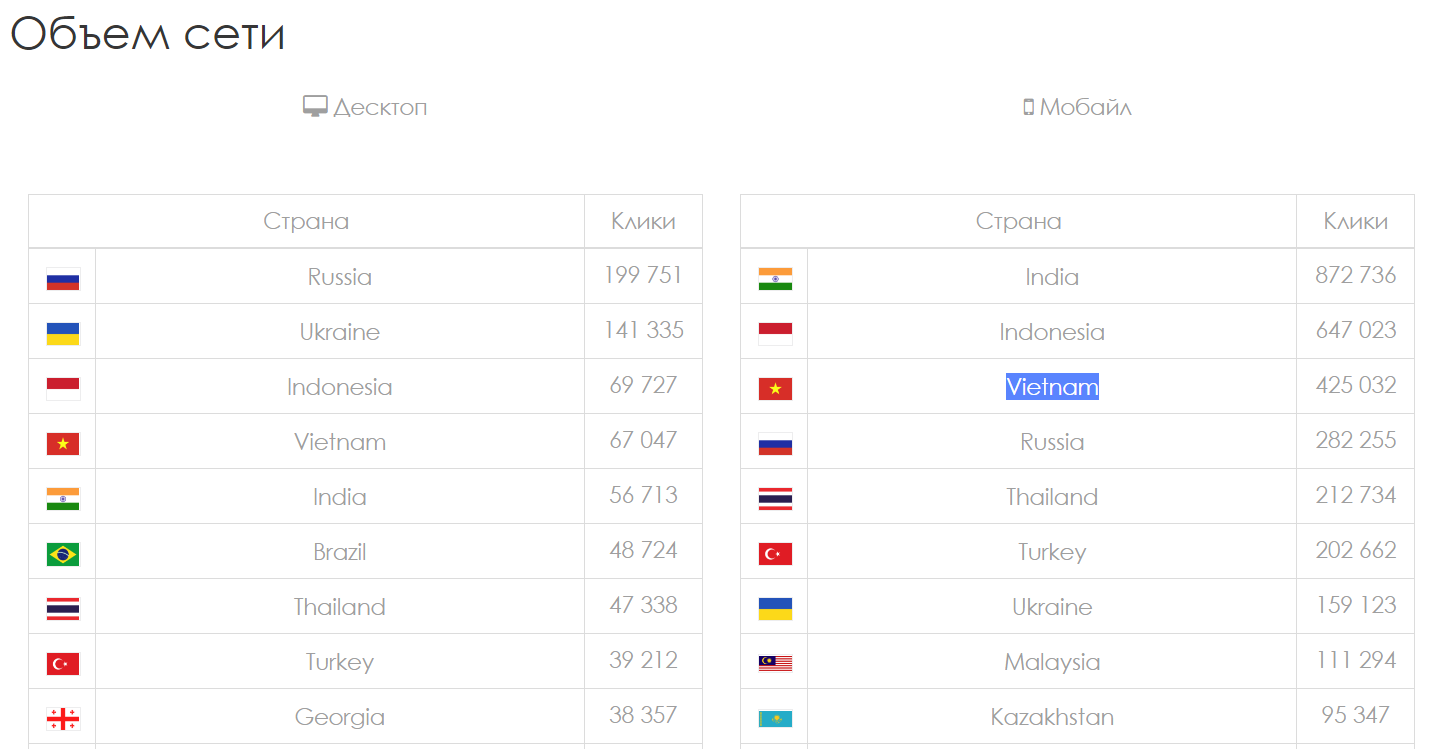The height and width of the screenshot is (749, 1438).
Task: Click the 199 751 clicks value for Russia
Action: coord(643,275)
